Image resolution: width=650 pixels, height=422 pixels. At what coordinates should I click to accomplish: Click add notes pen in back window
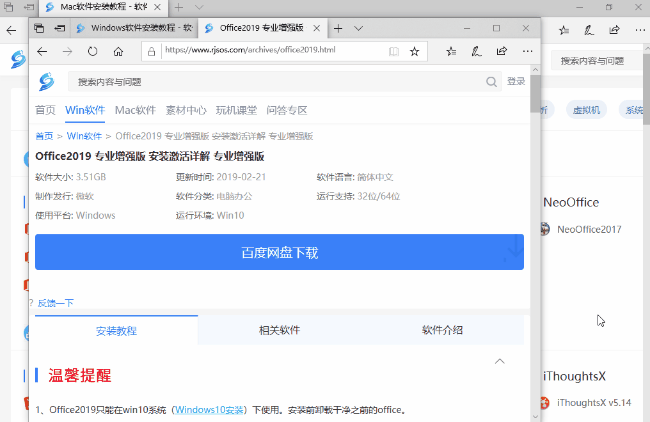(589, 30)
